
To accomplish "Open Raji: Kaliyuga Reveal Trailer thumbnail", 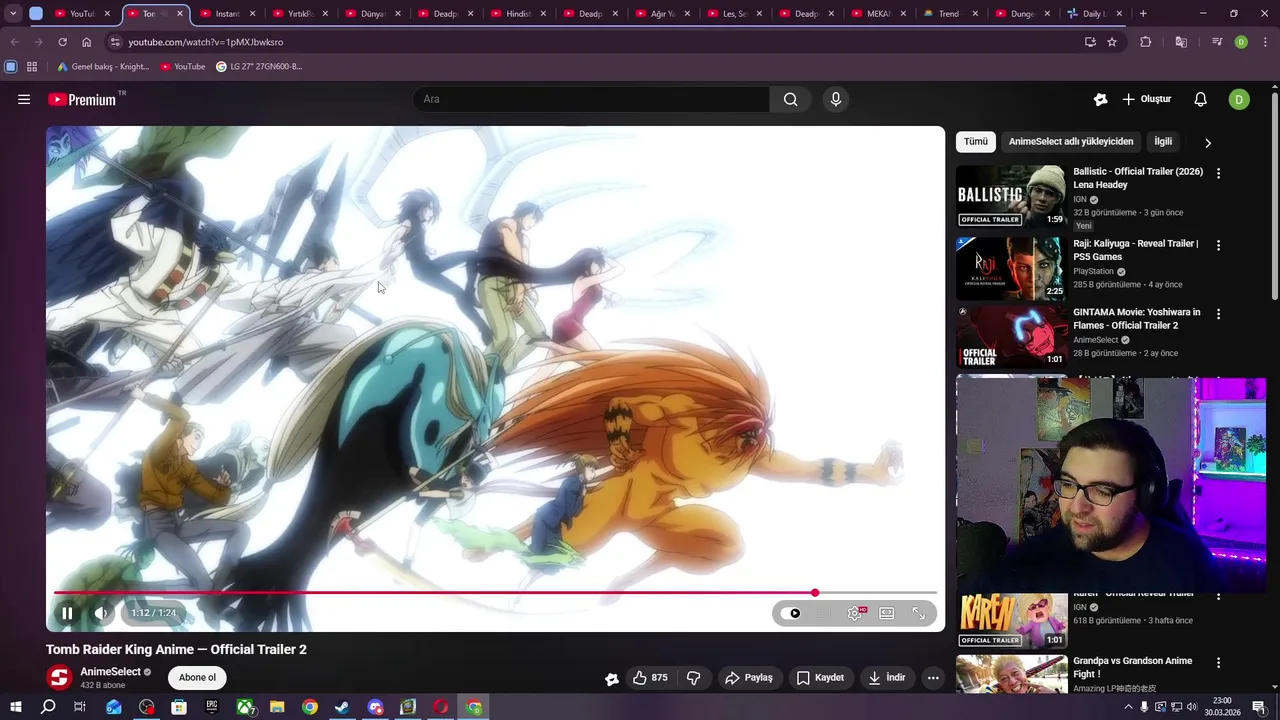I will [x=1011, y=268].
